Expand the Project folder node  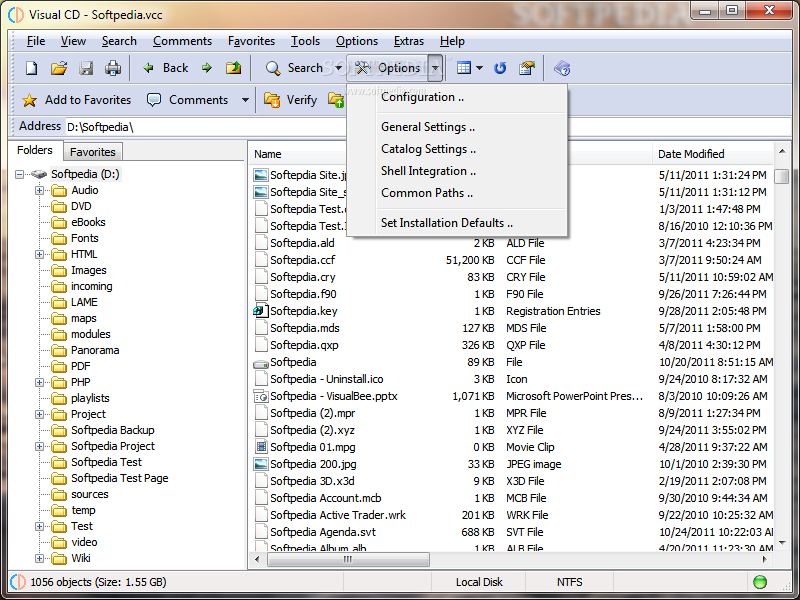(39, 414)
